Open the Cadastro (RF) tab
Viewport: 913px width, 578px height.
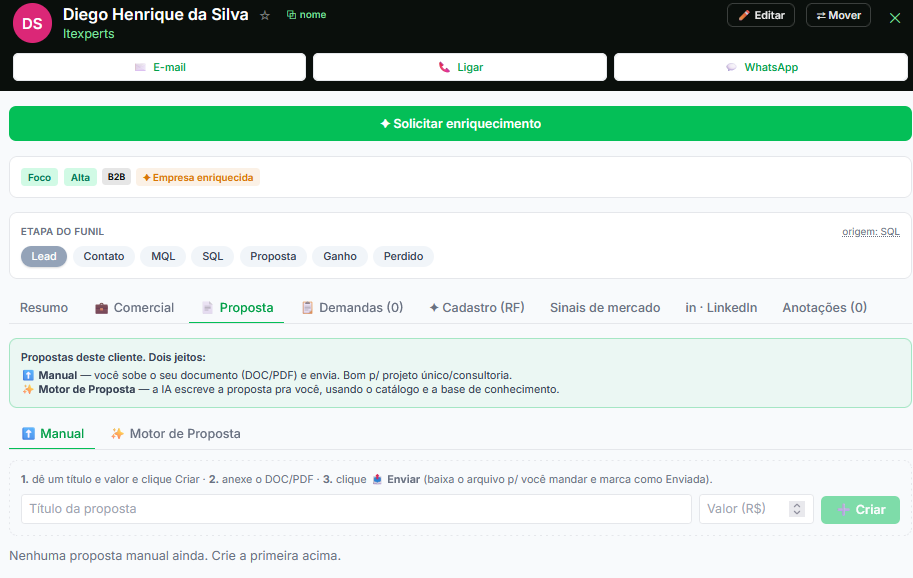476,307
